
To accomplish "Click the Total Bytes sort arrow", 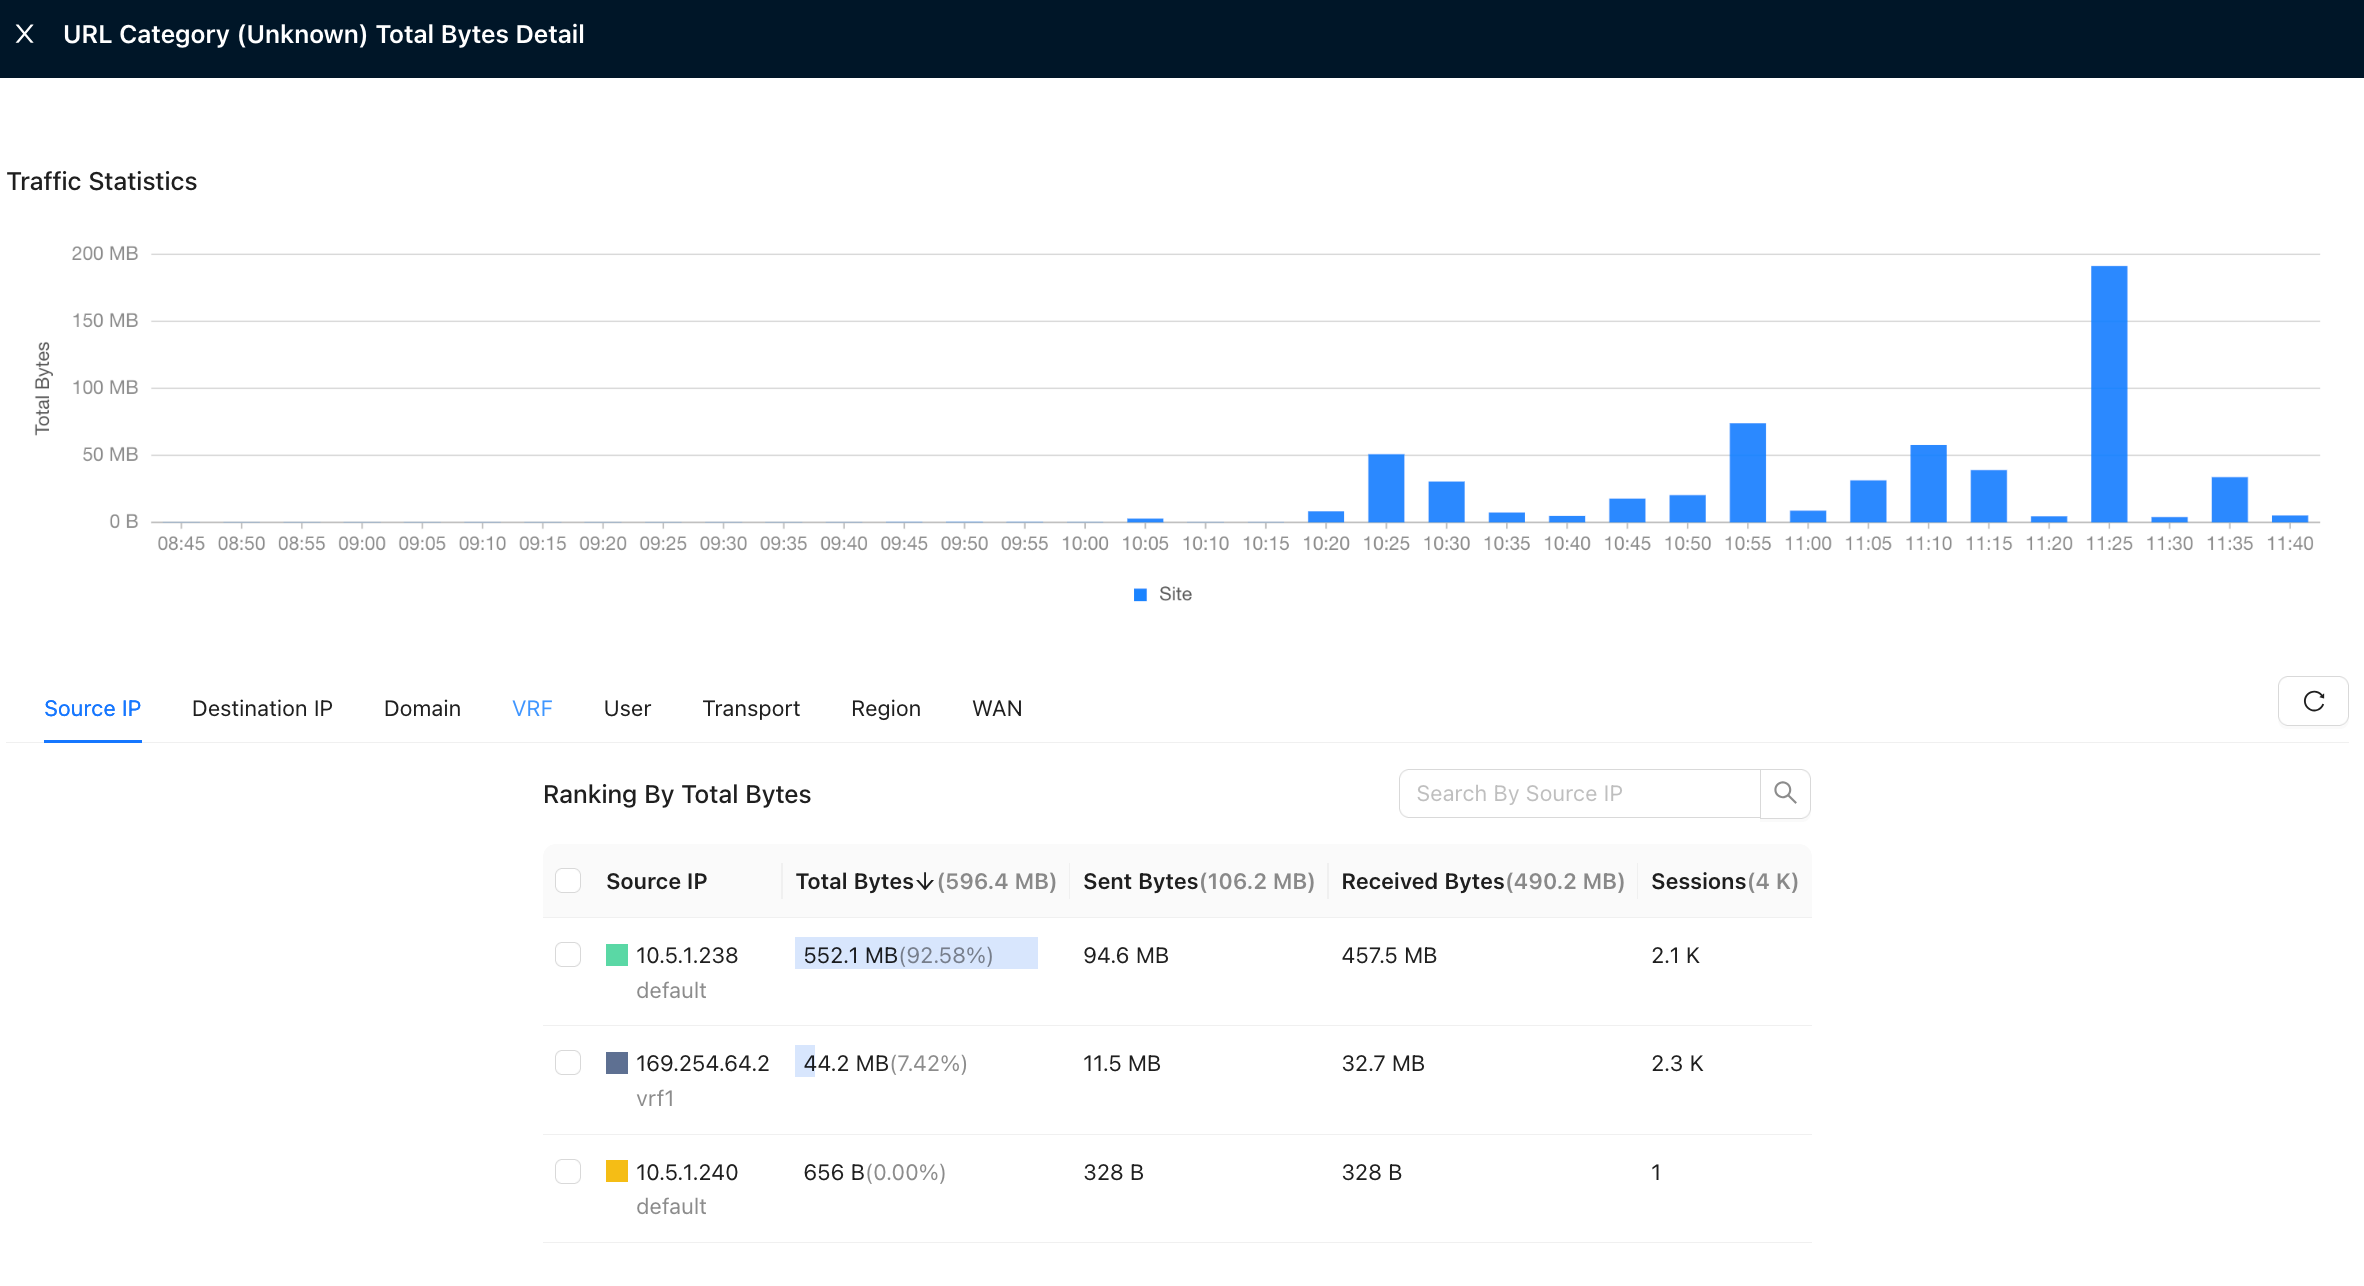I will (x=925, y=881).
